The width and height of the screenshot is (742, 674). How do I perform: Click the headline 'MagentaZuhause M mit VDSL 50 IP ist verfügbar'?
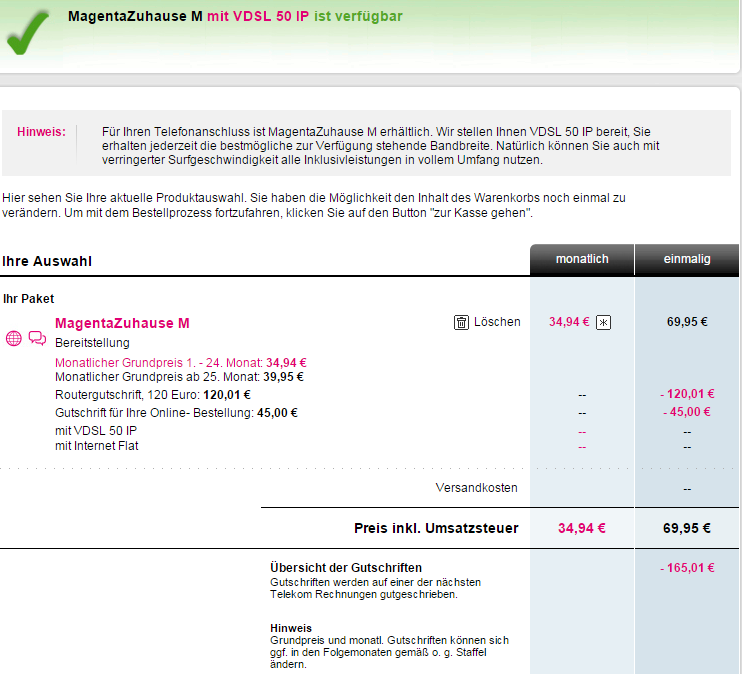[x=235, y=17]
